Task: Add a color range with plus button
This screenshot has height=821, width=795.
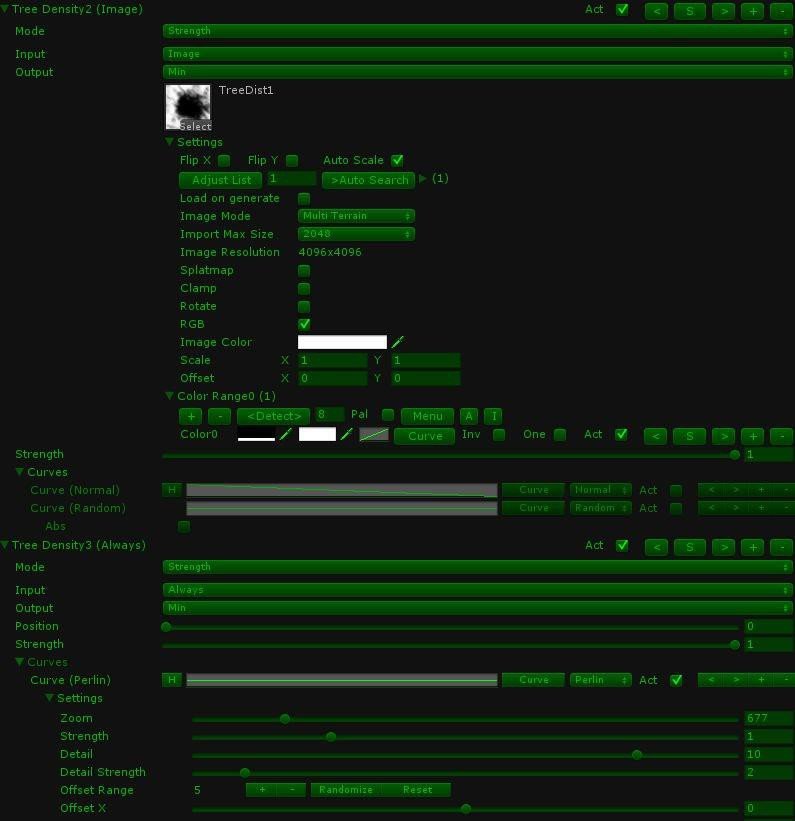Action: (x=191, y=416)
